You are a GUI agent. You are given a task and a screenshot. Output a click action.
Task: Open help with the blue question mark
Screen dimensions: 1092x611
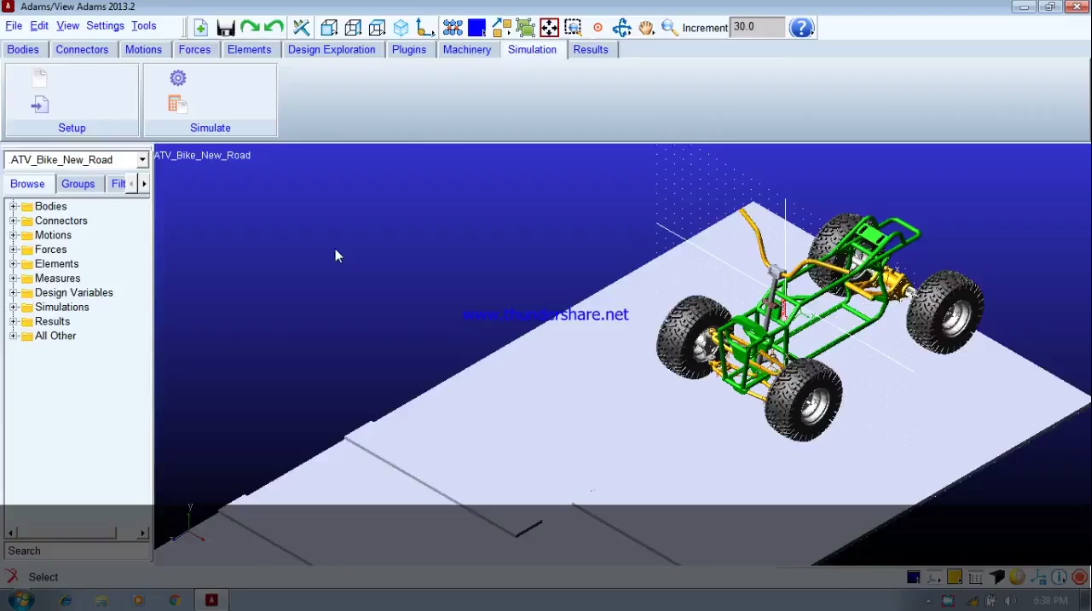point(802,28)
